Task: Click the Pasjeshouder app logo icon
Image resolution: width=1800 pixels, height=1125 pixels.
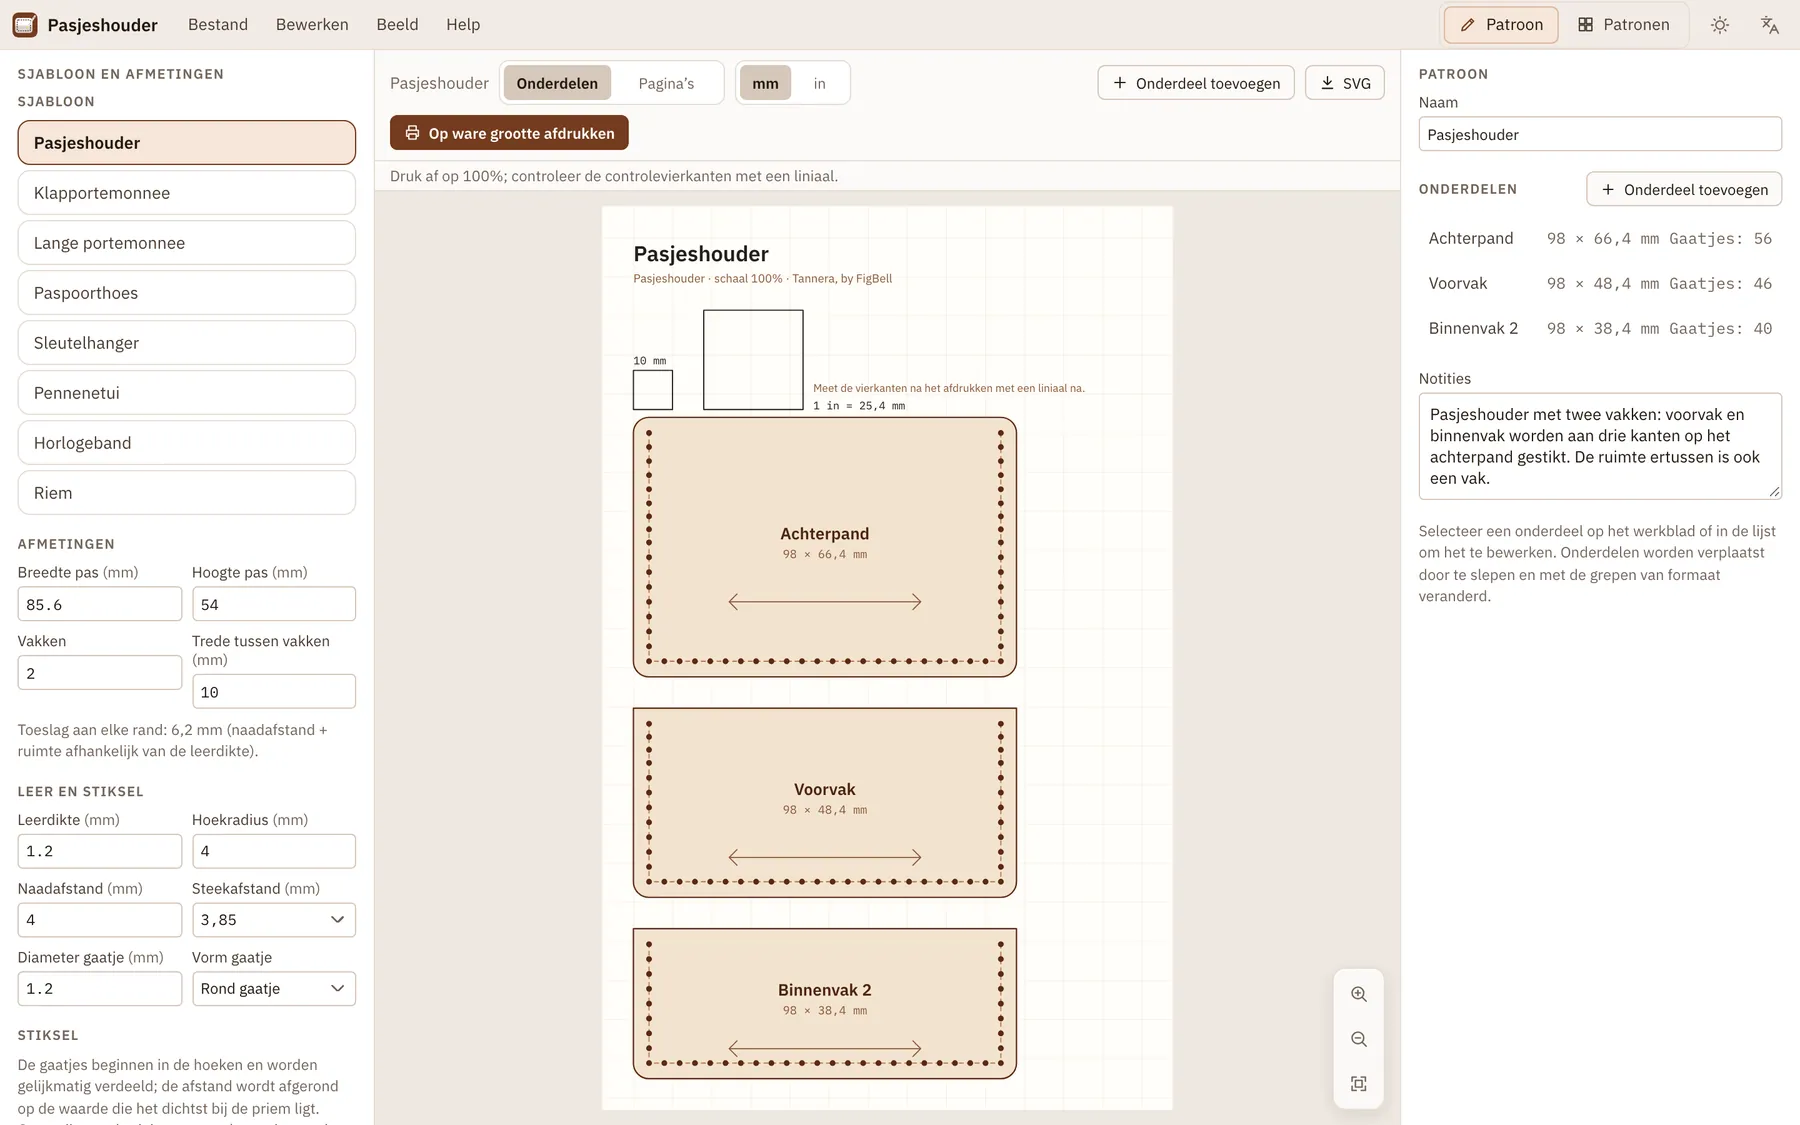Action: click(25, 25)
